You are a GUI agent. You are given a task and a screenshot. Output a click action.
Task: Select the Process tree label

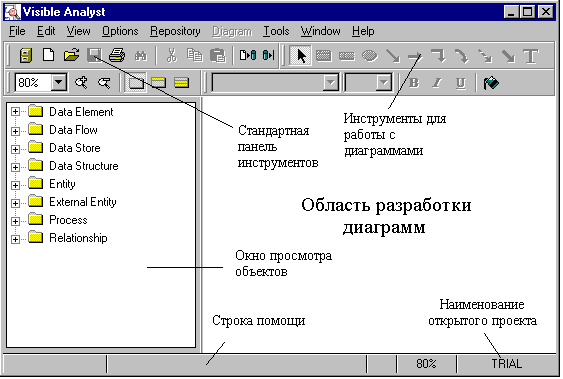coord(68,220)
